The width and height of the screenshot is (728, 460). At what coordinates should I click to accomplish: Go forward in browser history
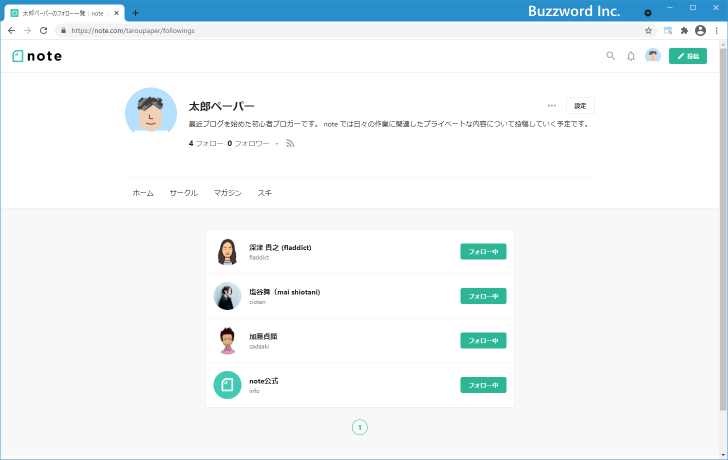point(27,31)
